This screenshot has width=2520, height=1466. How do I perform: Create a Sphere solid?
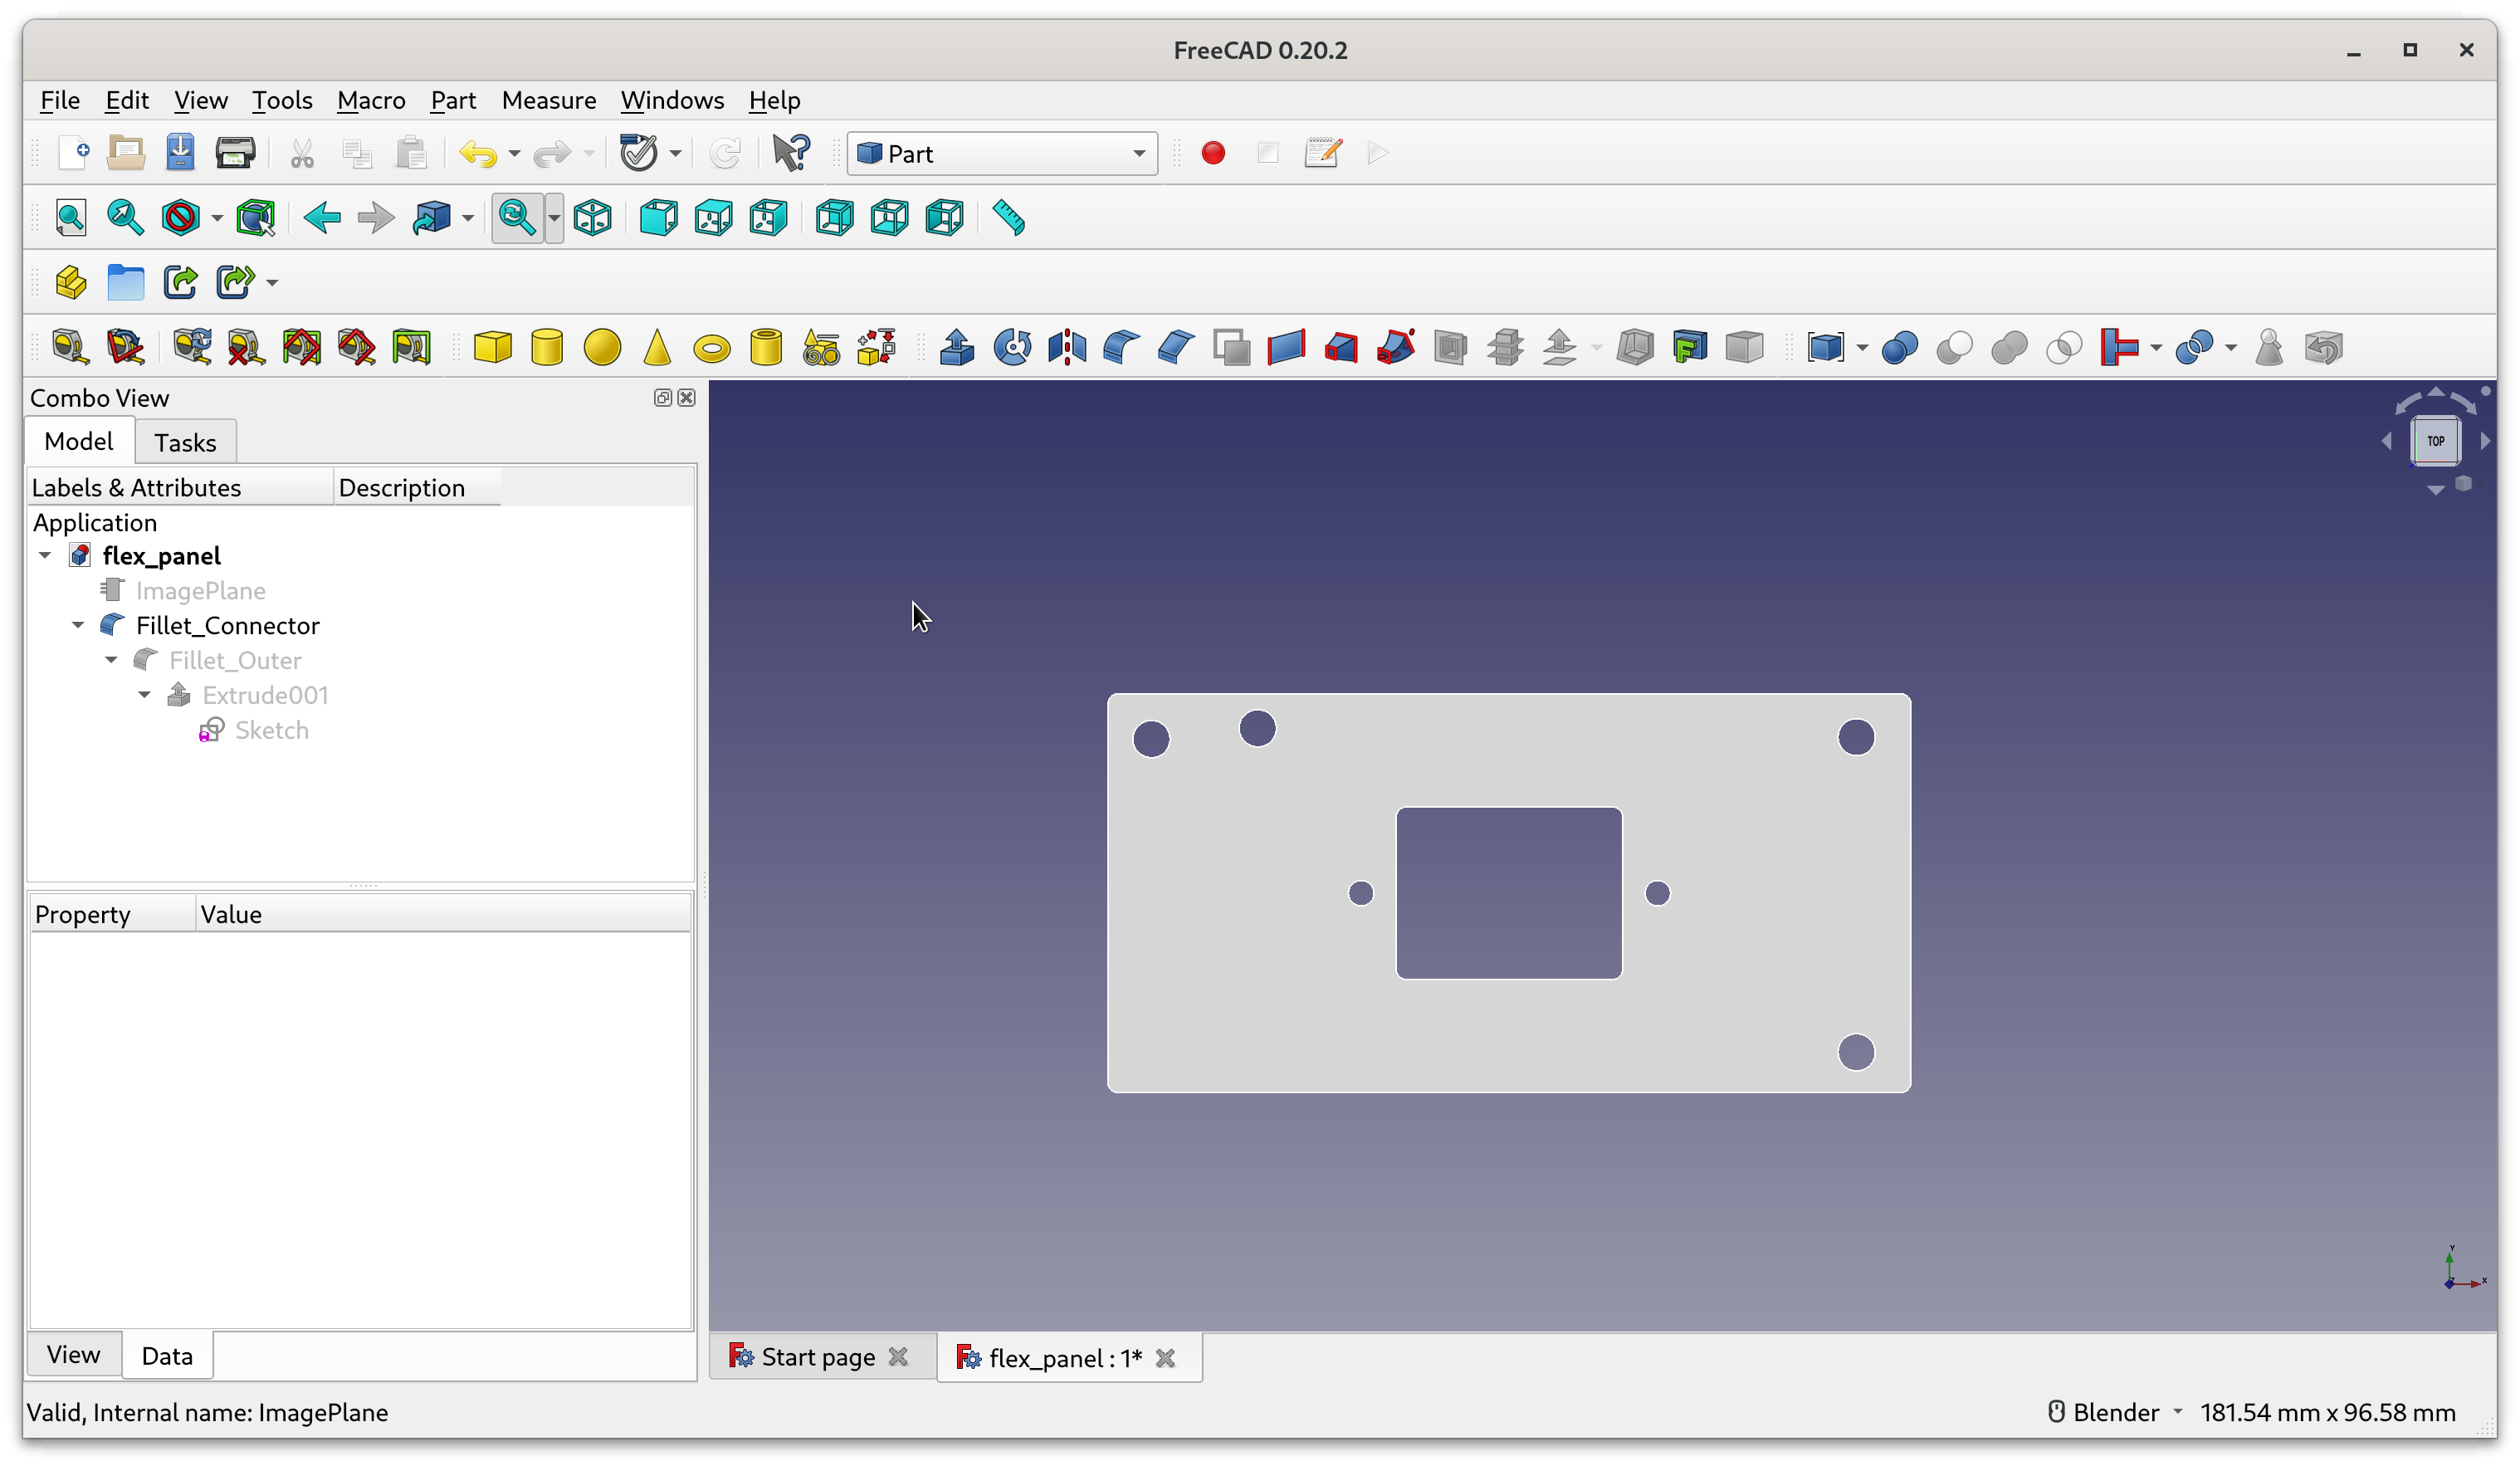click(602, 348)
